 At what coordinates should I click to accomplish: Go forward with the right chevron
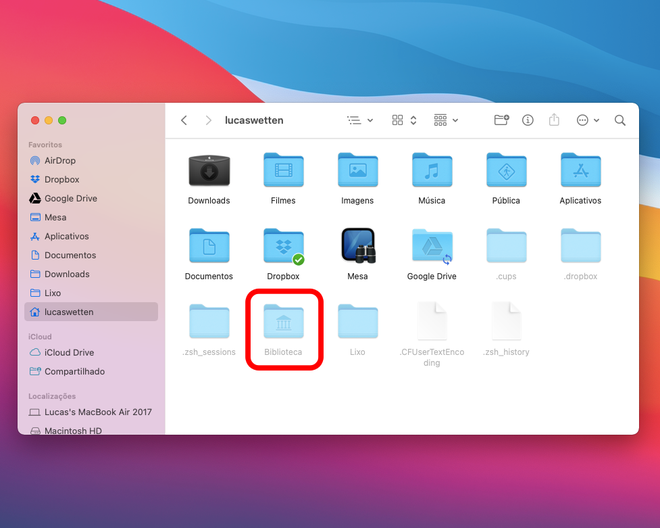(x=208, y=120)
